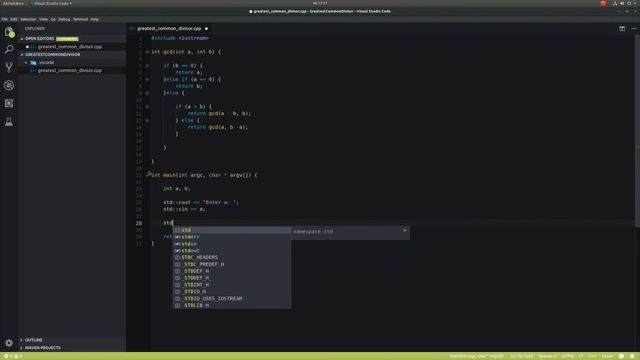
Task: Open the Source Control view
Action: tap(9, 67)
